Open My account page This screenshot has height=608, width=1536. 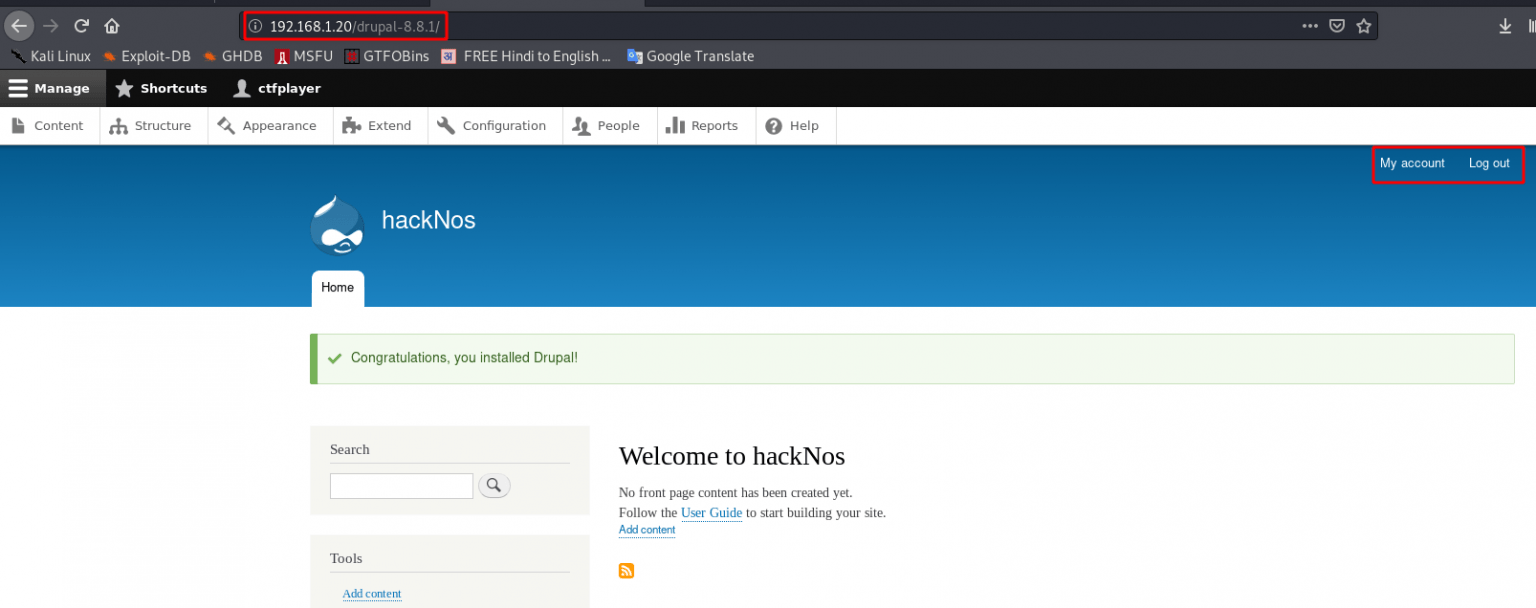pyautogui.click(x=1412, y=163)
